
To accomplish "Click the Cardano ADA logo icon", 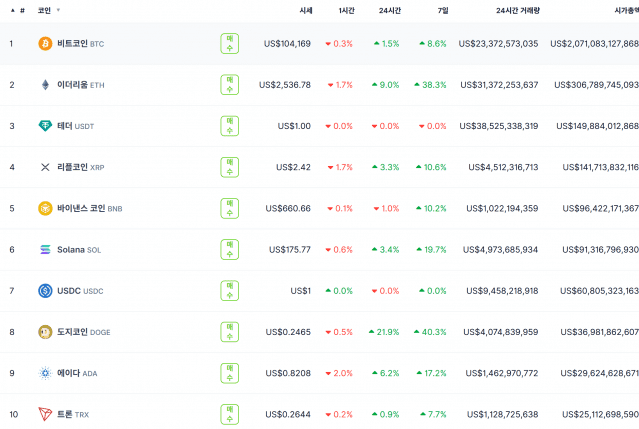I will pyautogui.click(x=45, y=373).
